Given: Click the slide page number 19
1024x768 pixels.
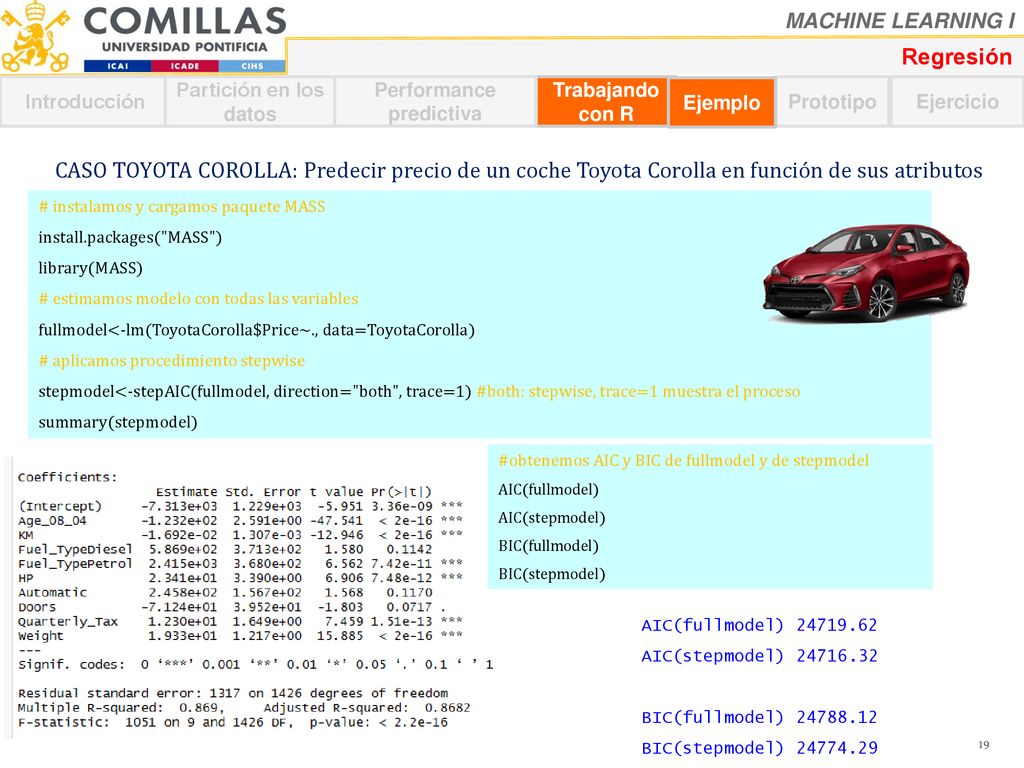Looking at the screenshot, I should (984, 744).
